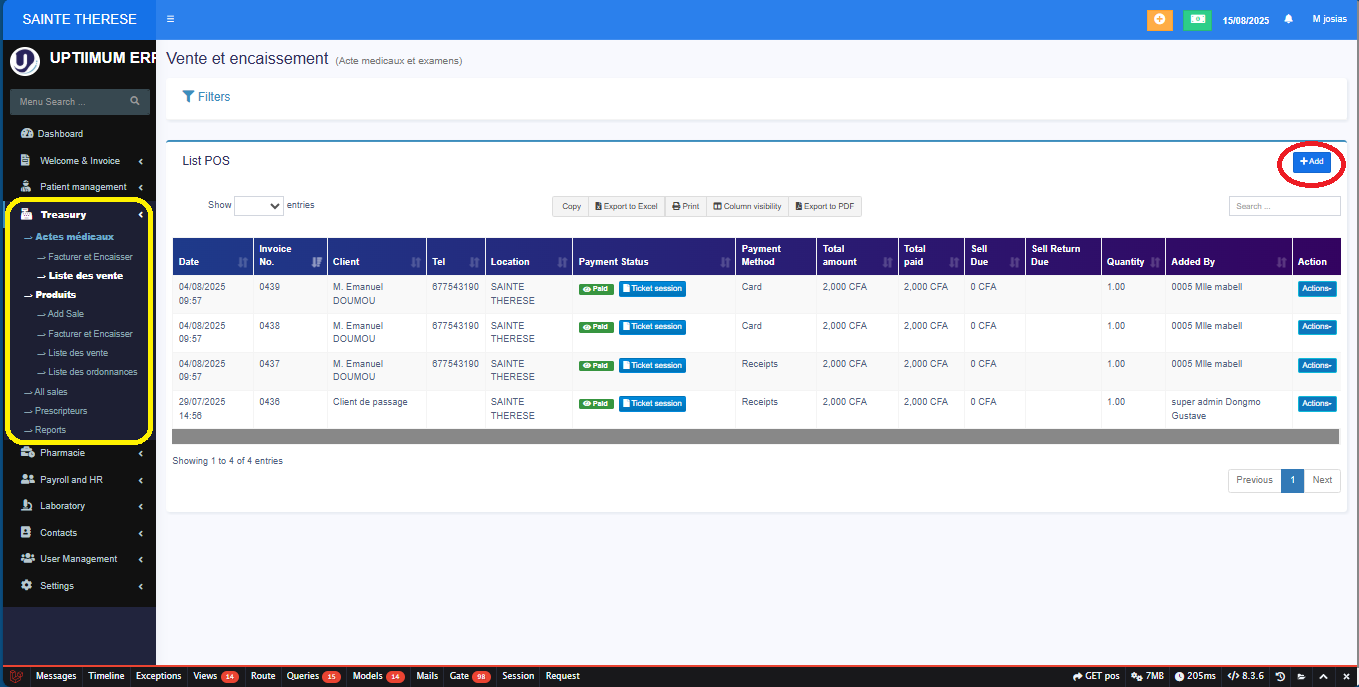Open Prescripteurs in Treasury menu
Image resolution: width=1359 pixels, height=687 pixels.
[x=60, y=411]
